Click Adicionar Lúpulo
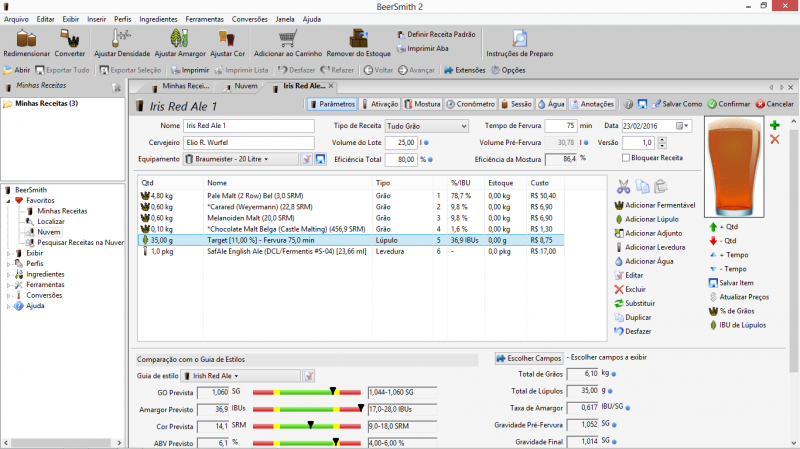The width and height of the screenshot is (800, 449). coord(647,219)
